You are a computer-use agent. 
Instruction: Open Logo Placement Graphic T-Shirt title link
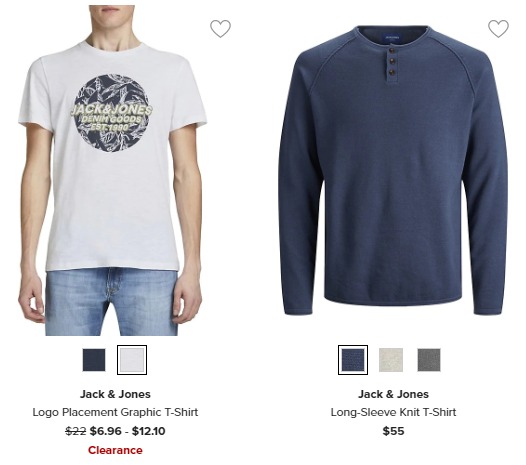tap(115, 412)
